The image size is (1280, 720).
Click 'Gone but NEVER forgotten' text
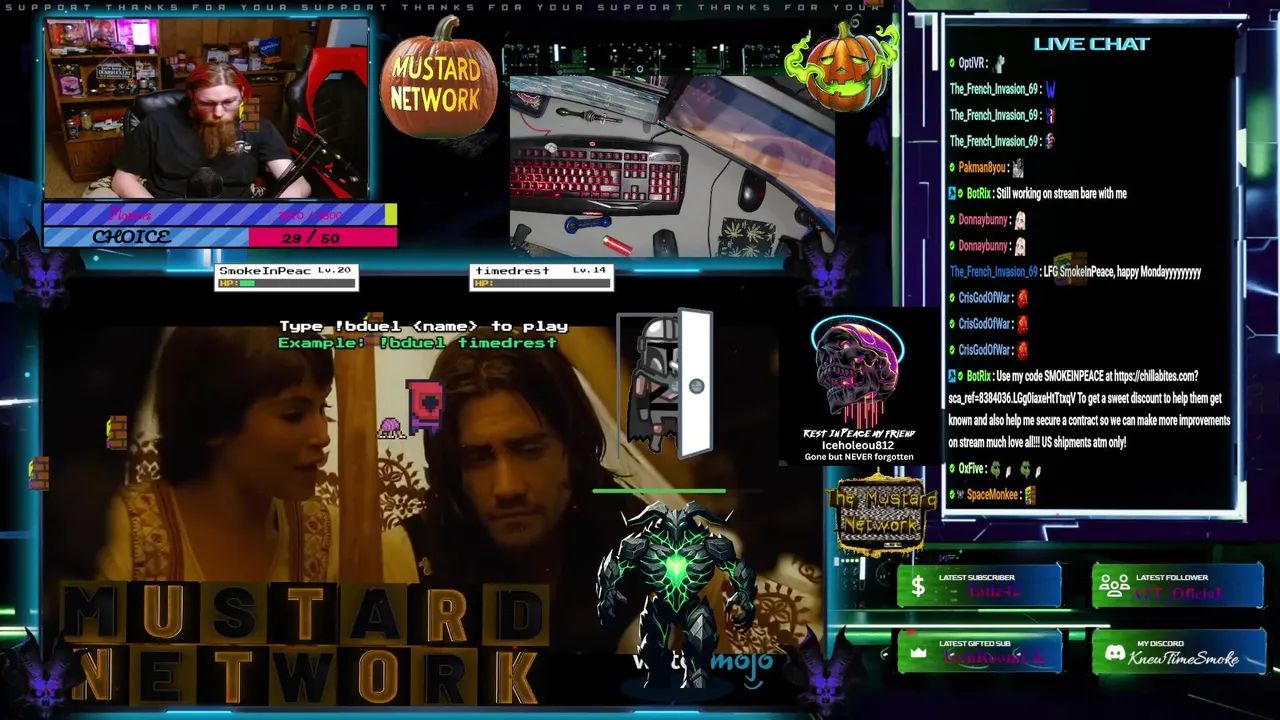pyautogui.click(x=859, y=457)
